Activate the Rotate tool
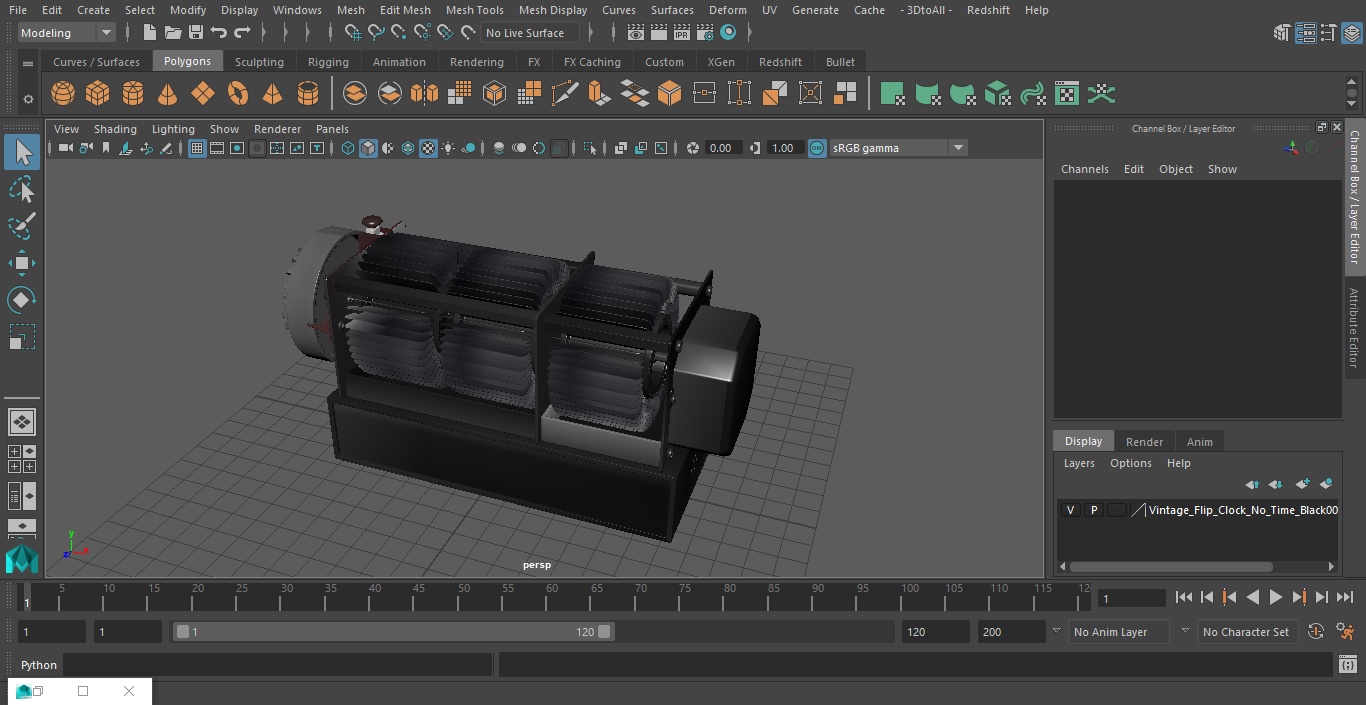This screenshot has height=705, width=1366. click(22, 300)
